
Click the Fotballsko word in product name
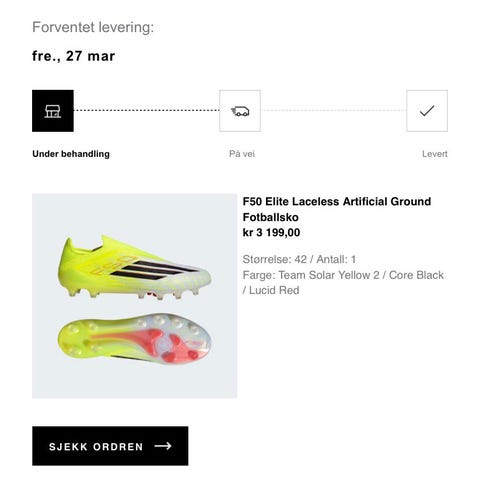tap(271, 217)
